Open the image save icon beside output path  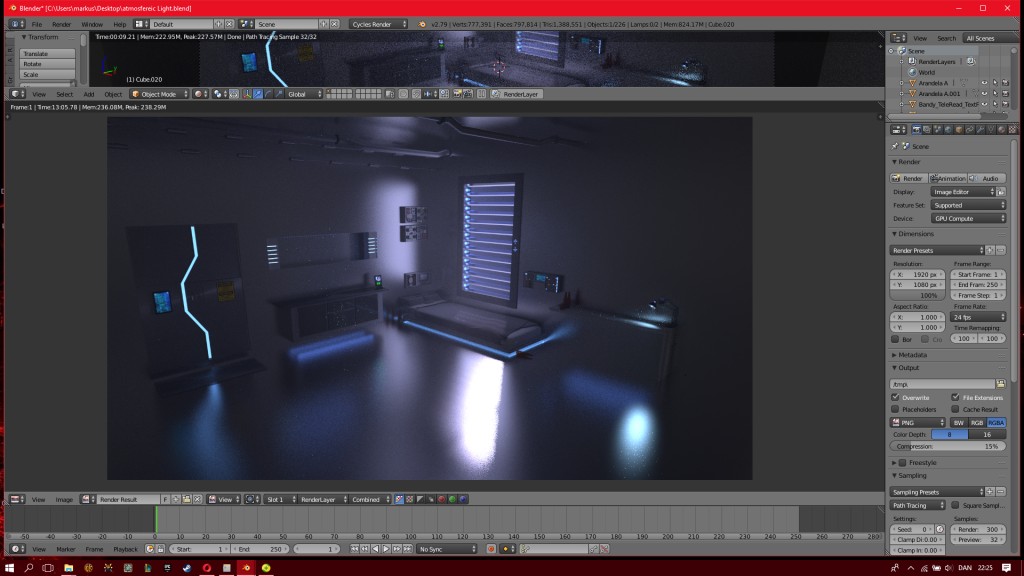[1001, 384]
